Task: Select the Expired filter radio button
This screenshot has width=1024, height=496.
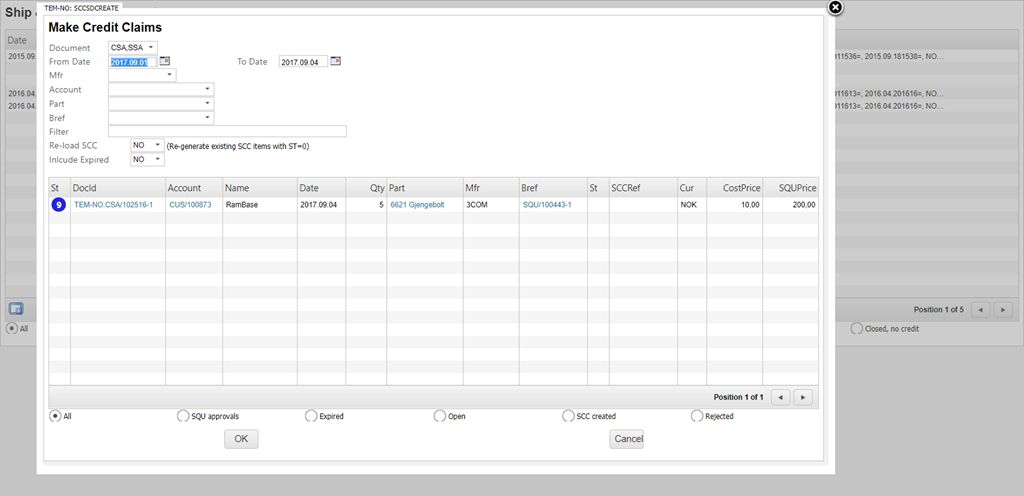Action: (x=311, y=416)
